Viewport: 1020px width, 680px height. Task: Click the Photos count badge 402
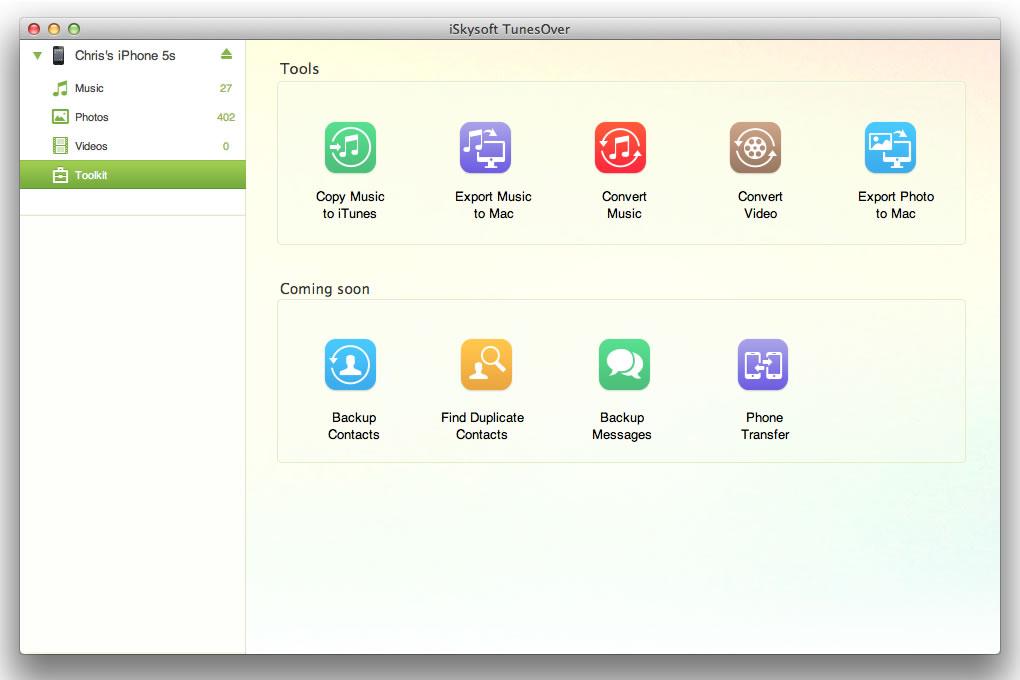tap(225, 118)
